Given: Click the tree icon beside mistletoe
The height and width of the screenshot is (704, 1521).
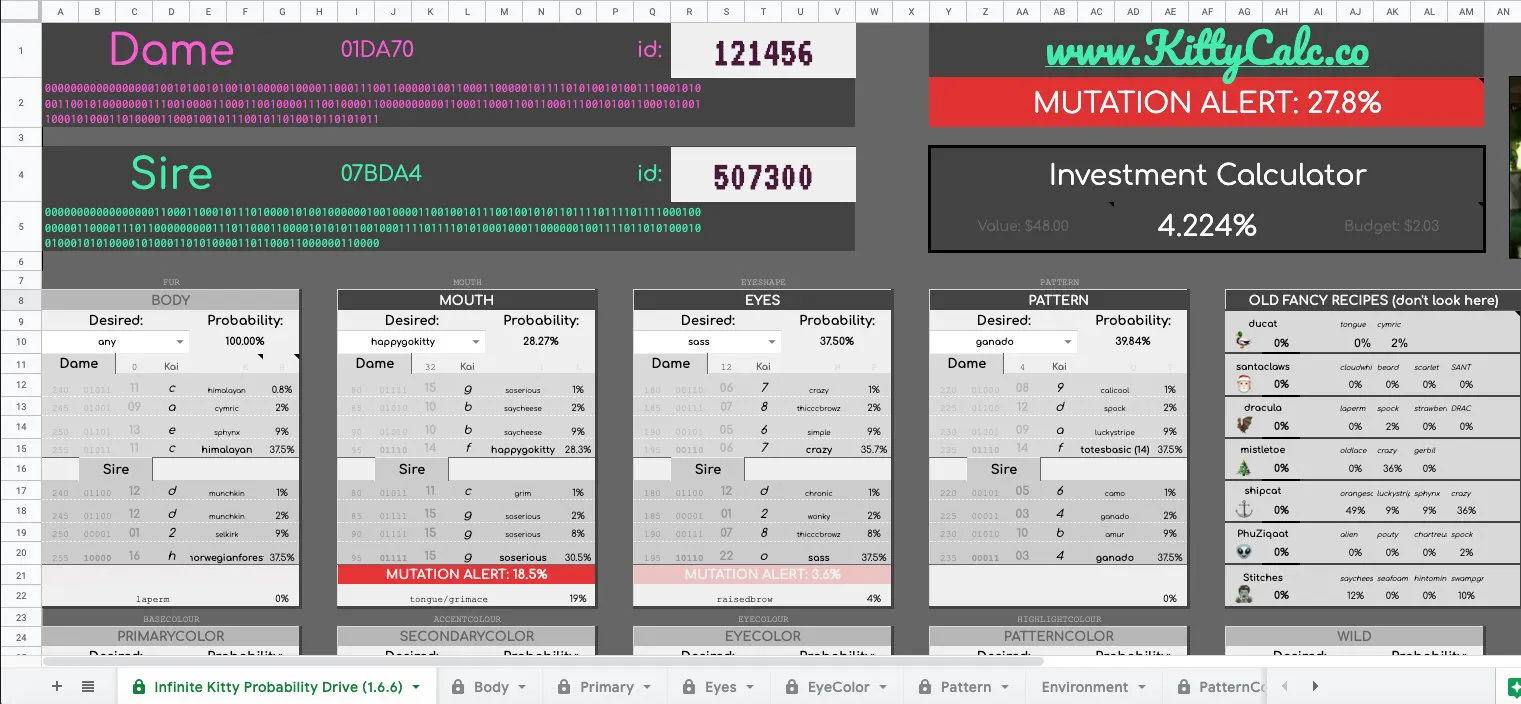Looking at the screenshot, I should click(x=1242, y=463).
